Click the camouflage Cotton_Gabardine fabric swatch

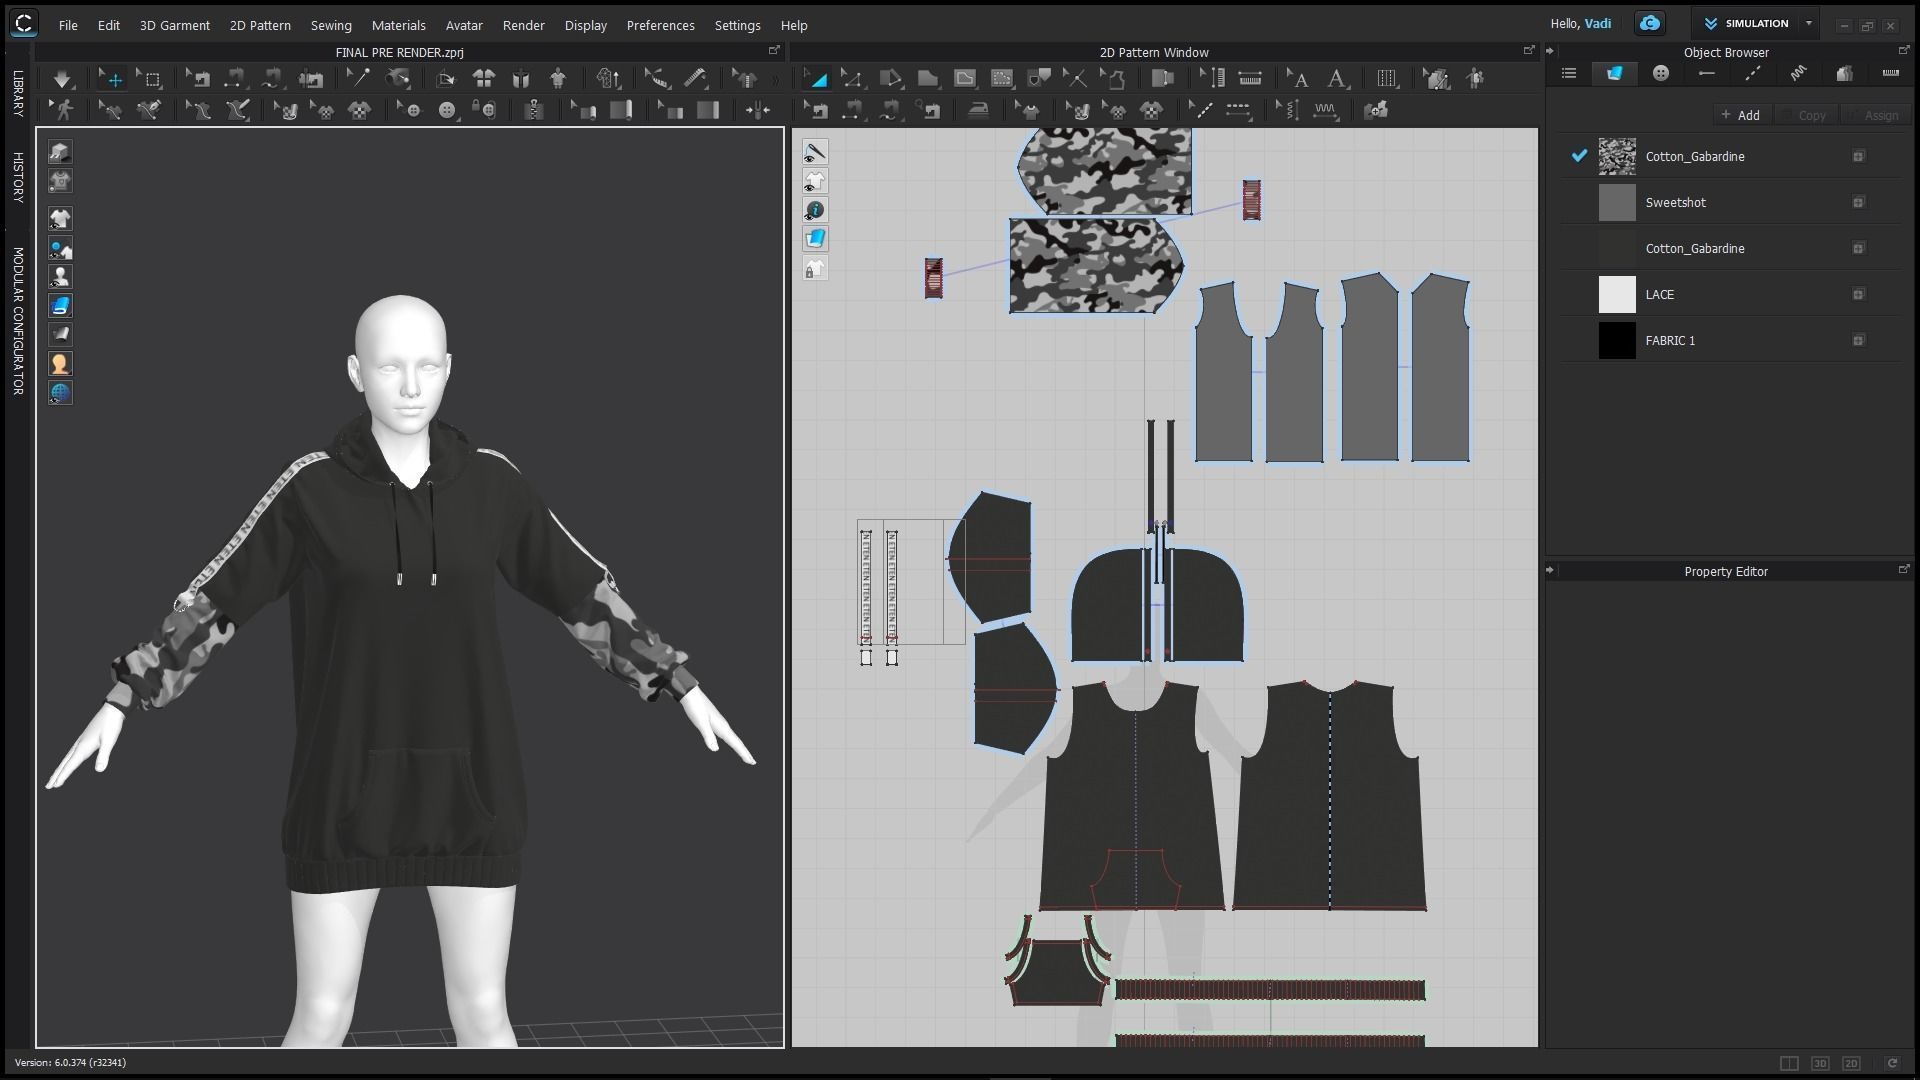coord(1617,156)
